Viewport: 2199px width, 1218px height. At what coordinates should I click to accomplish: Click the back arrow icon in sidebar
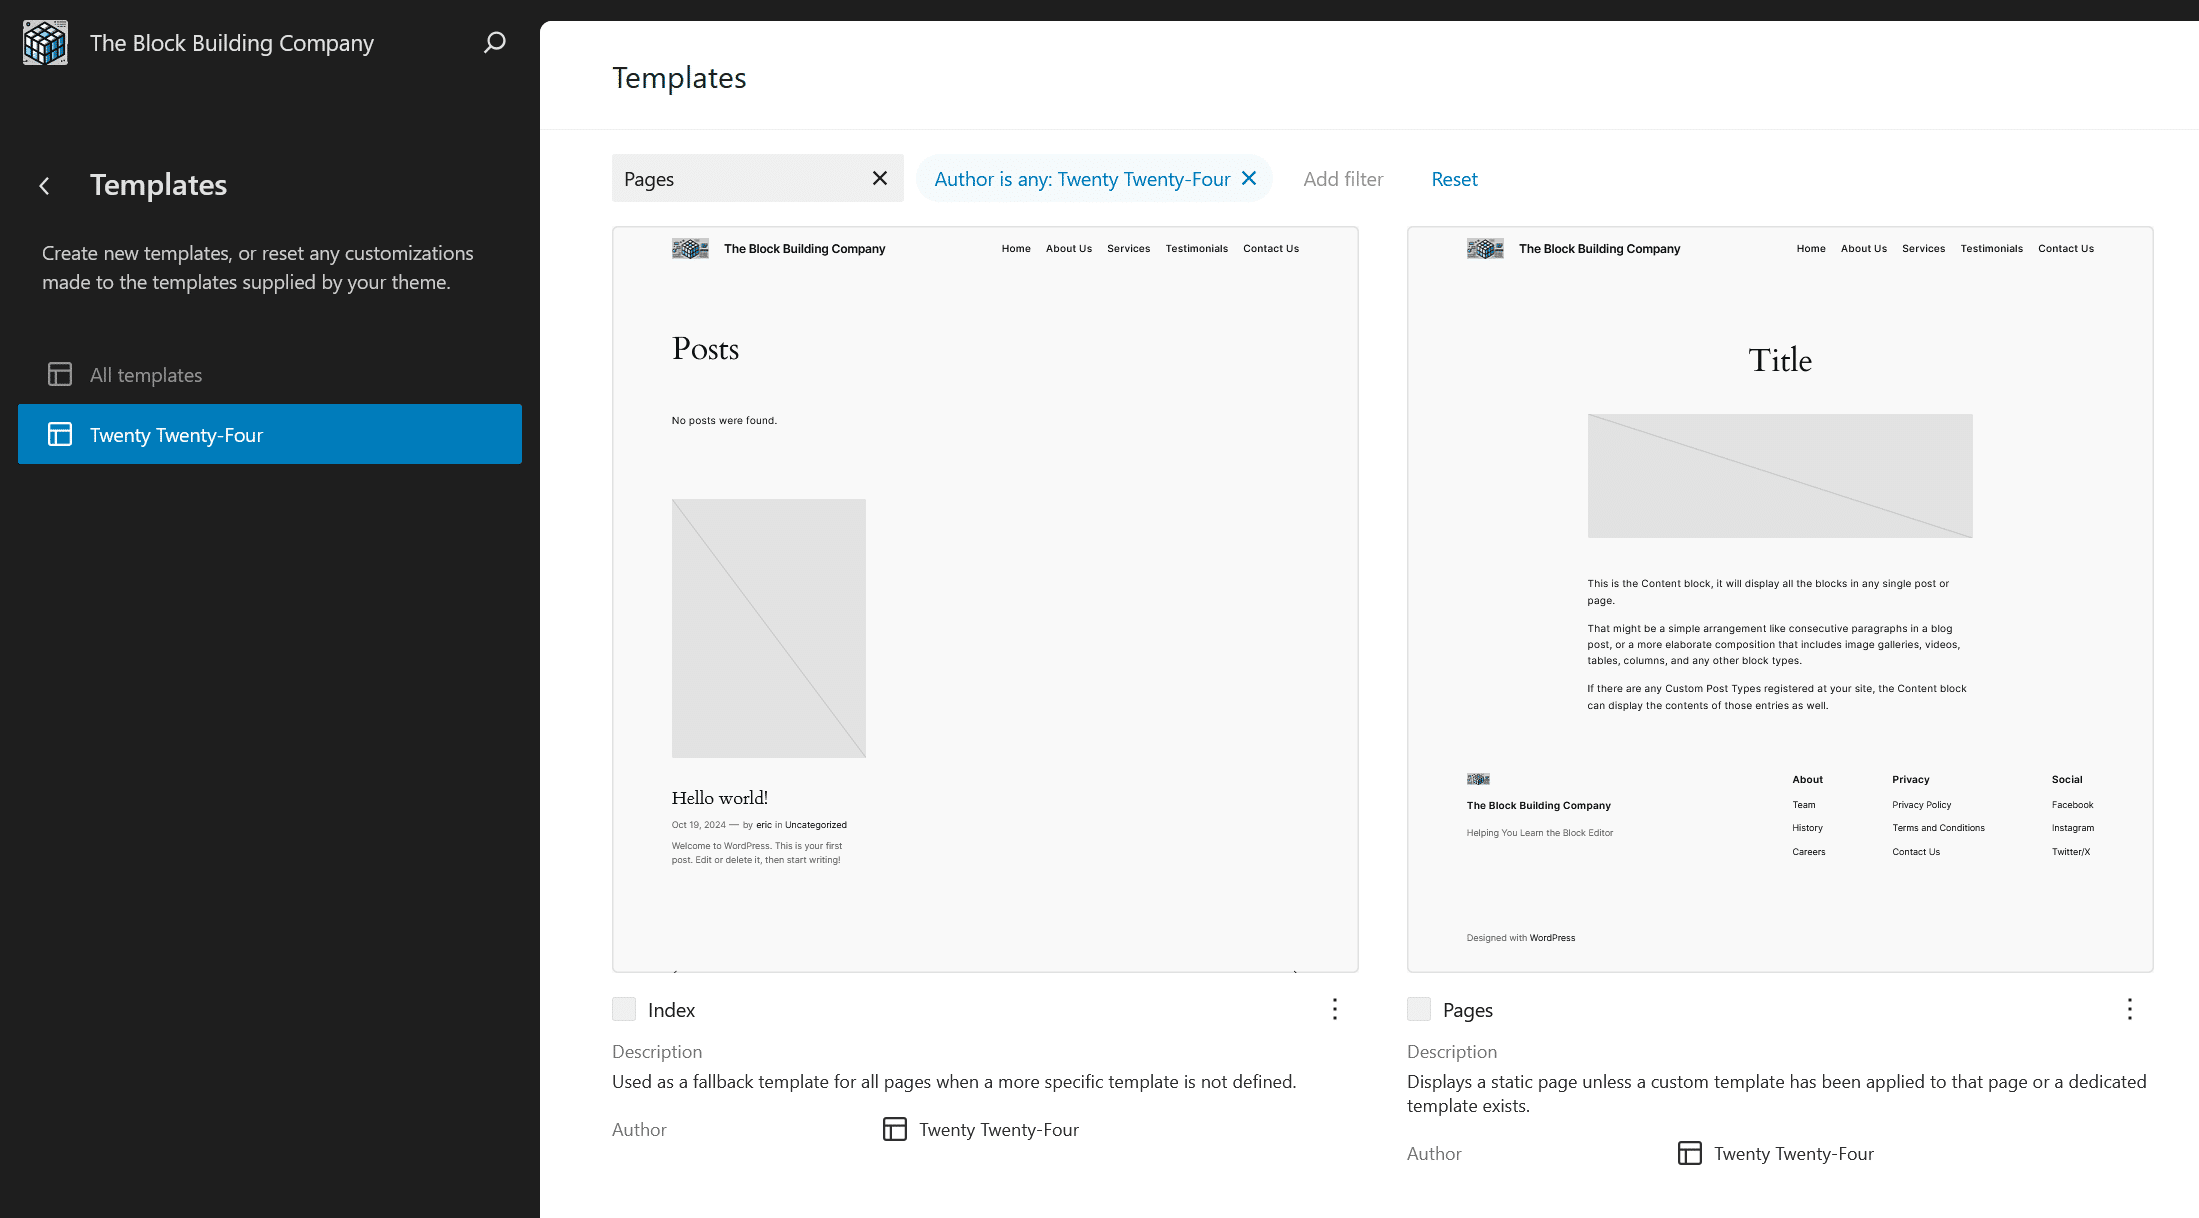point(45,183)
